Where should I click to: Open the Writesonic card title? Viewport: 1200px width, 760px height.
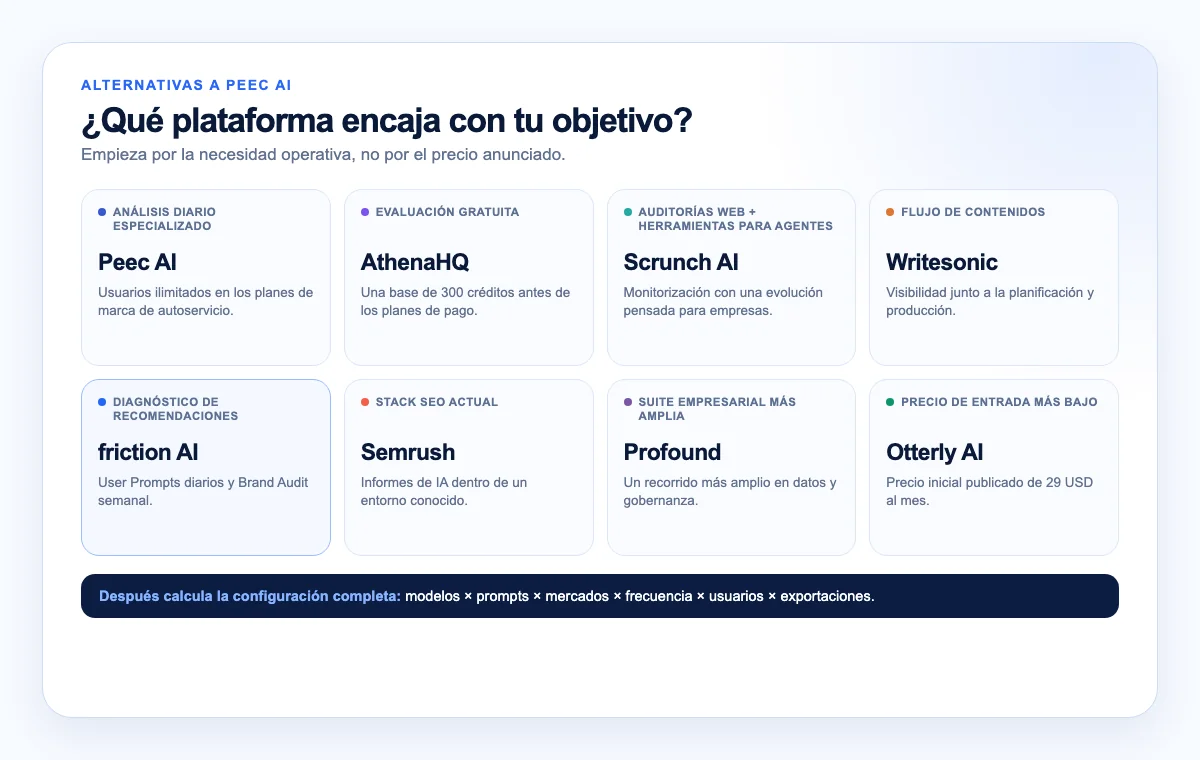point(942,262)
